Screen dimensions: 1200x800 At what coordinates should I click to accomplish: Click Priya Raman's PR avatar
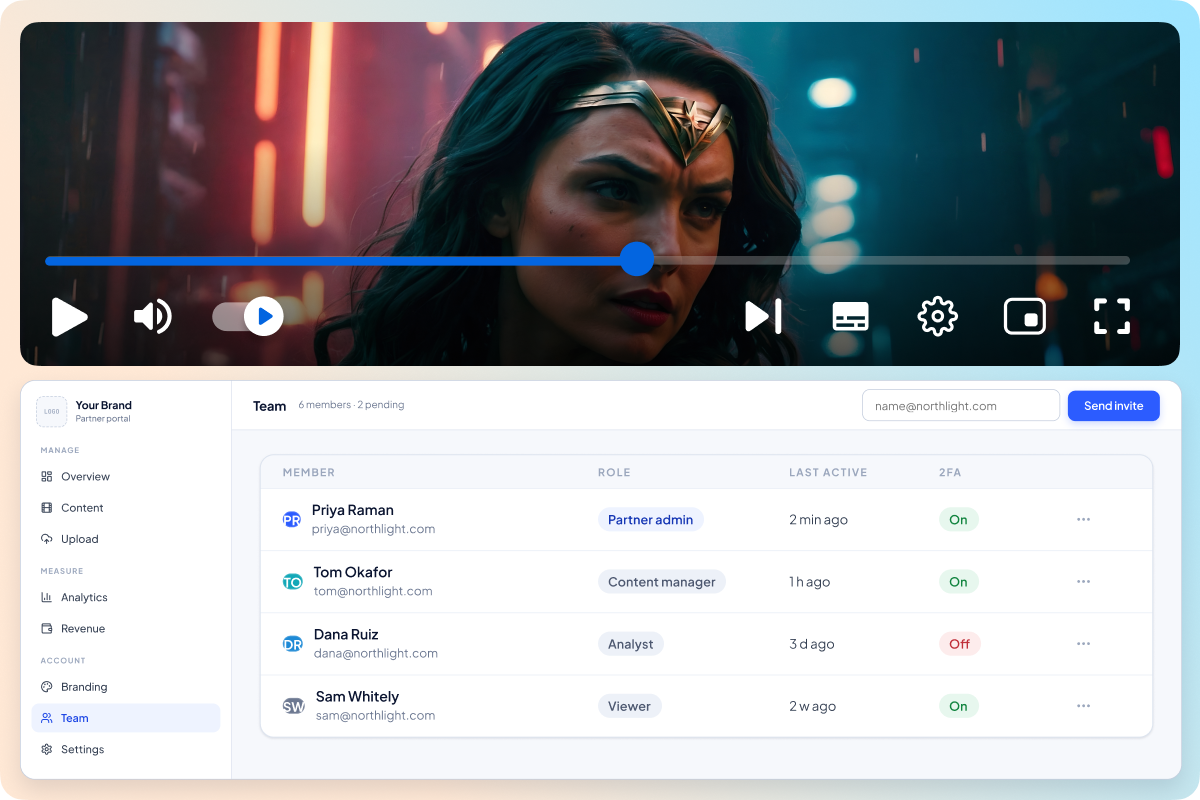[x=292, y=520]
